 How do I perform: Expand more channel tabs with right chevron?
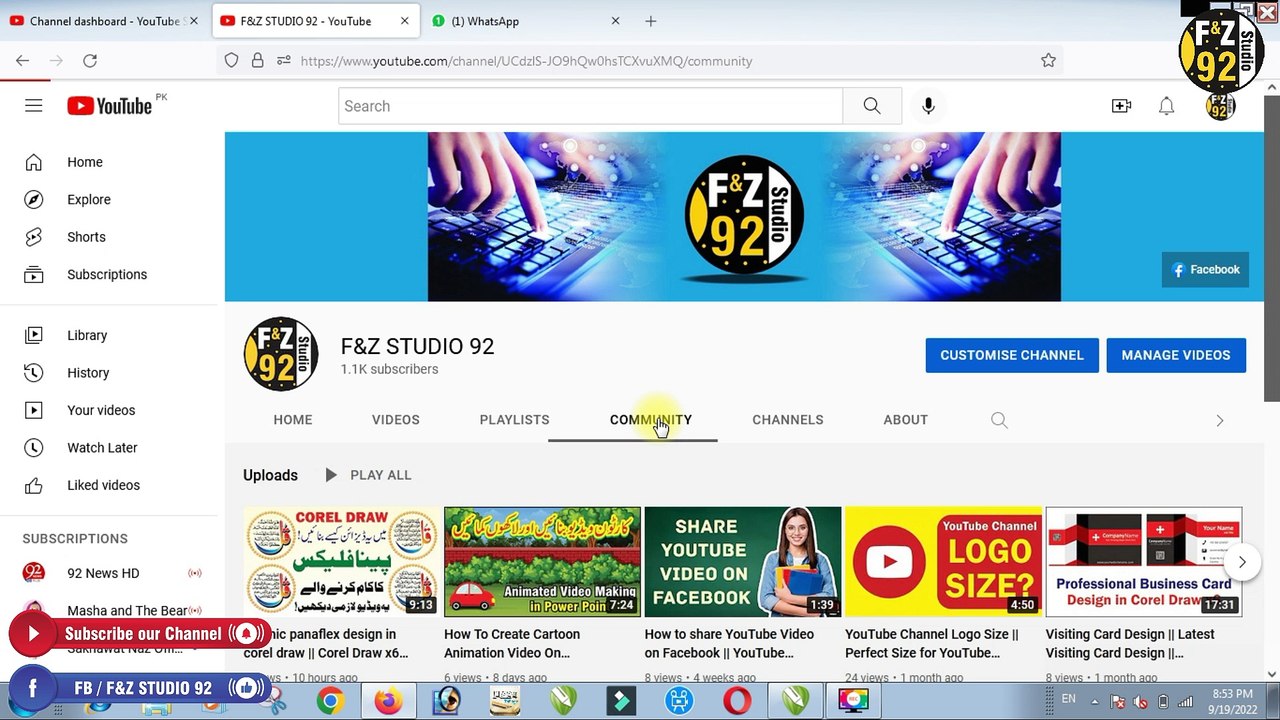1220,420
